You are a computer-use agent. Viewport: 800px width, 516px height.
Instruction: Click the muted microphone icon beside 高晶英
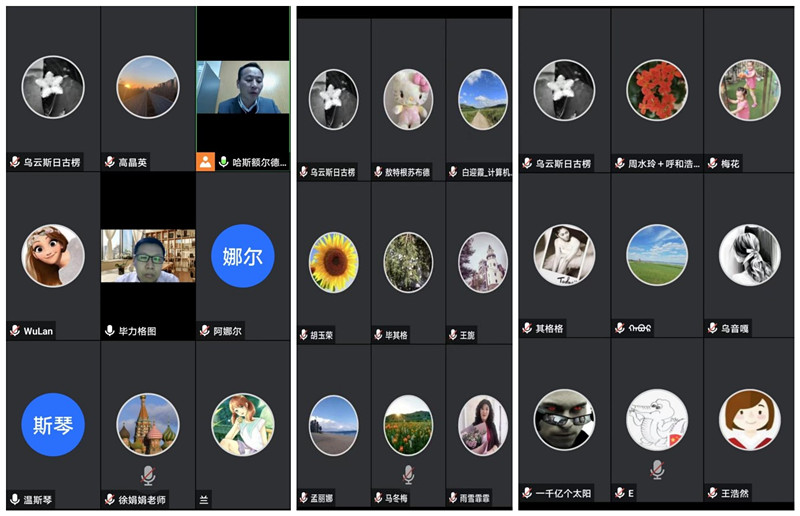[109, 162]
